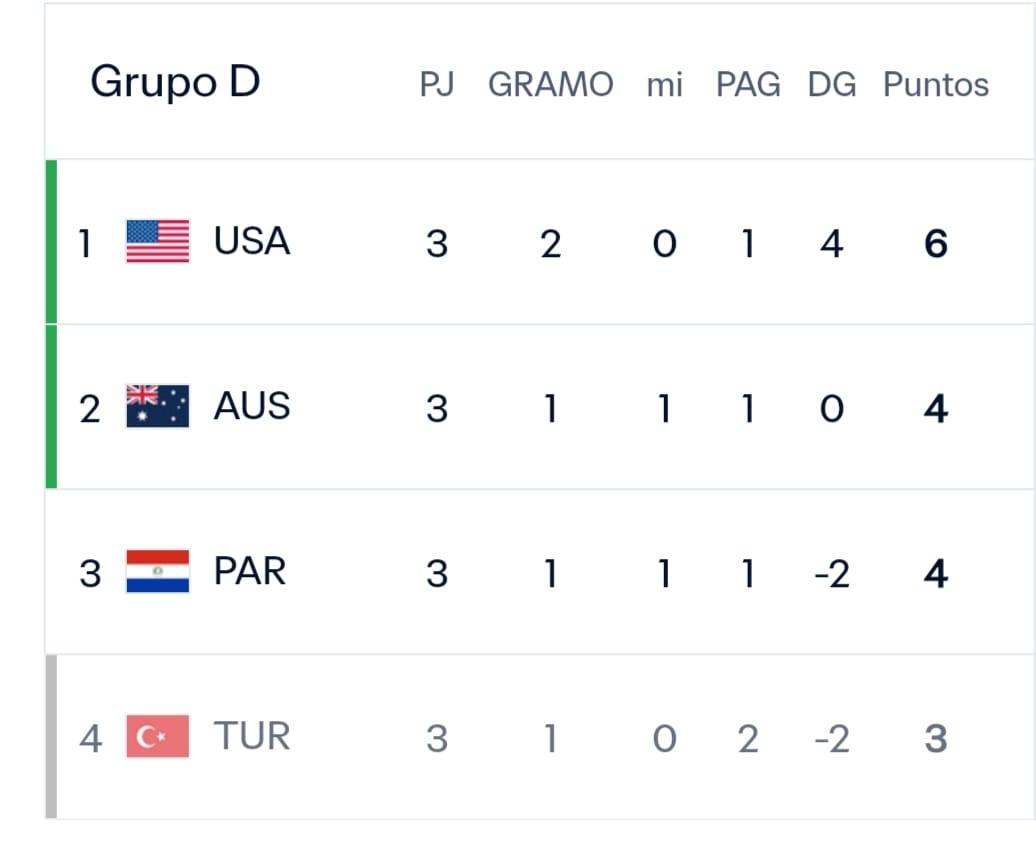Click USA's wins value of 2

coord(550,243)
